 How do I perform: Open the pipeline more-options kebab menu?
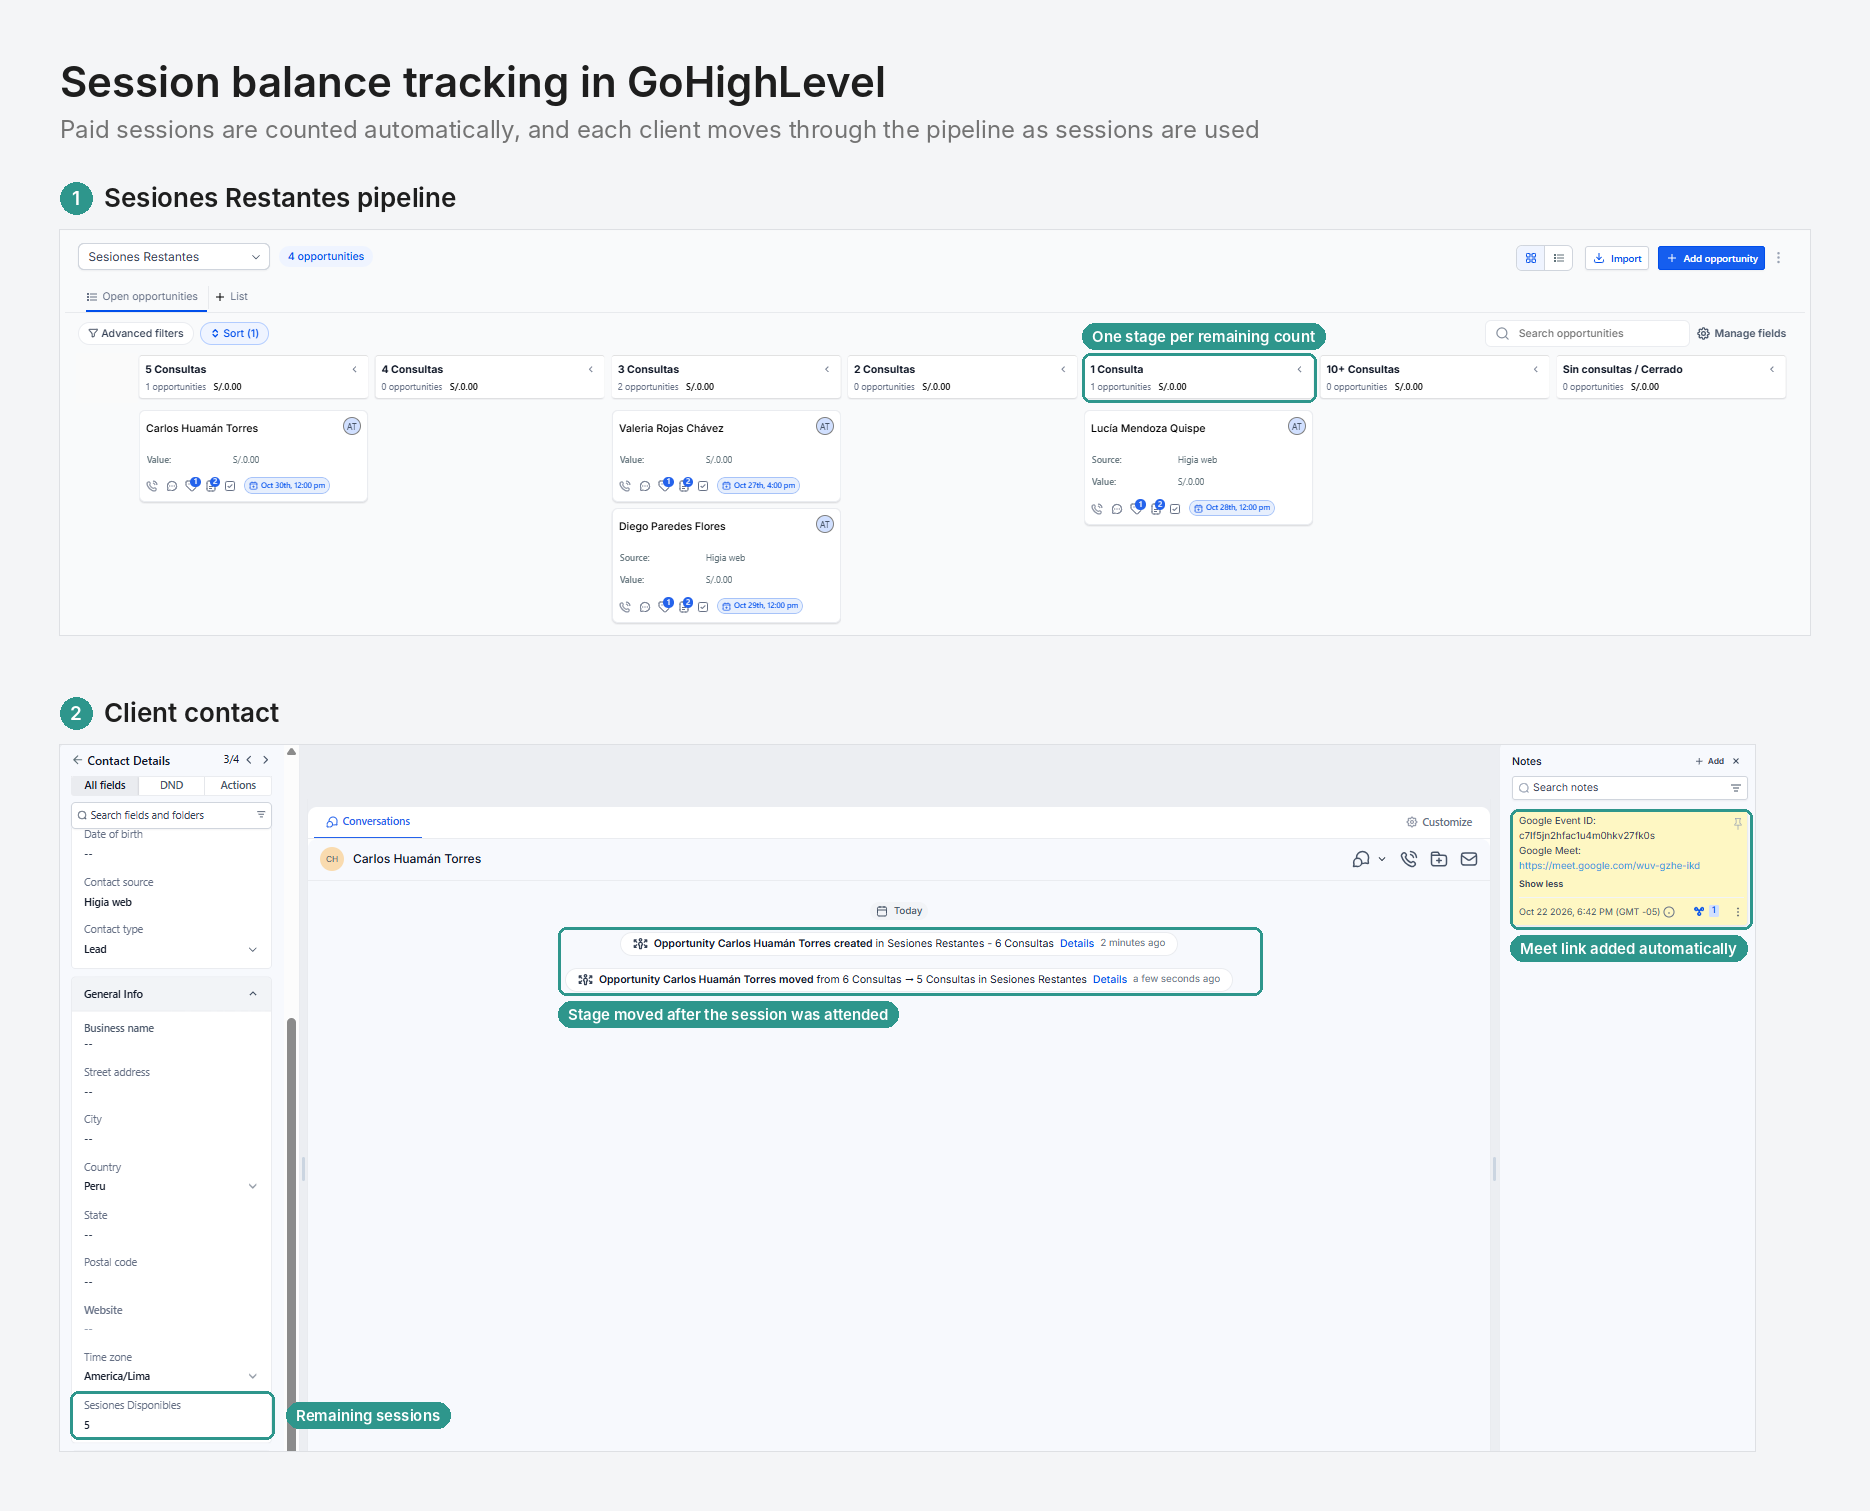click(x=1779, y=258)
